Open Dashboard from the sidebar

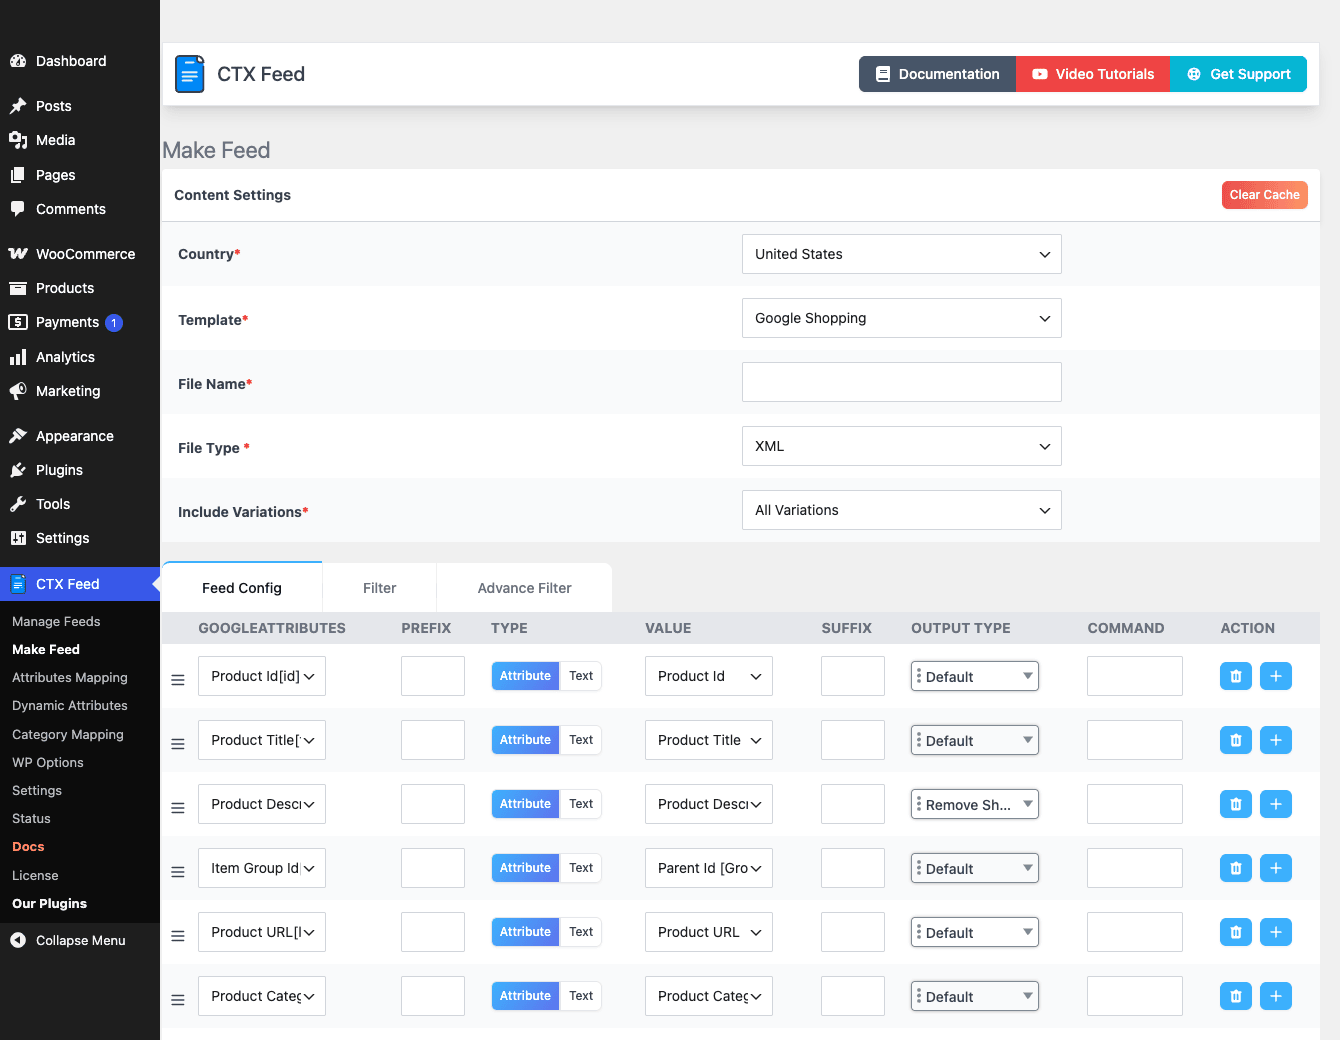click(80, 61)
